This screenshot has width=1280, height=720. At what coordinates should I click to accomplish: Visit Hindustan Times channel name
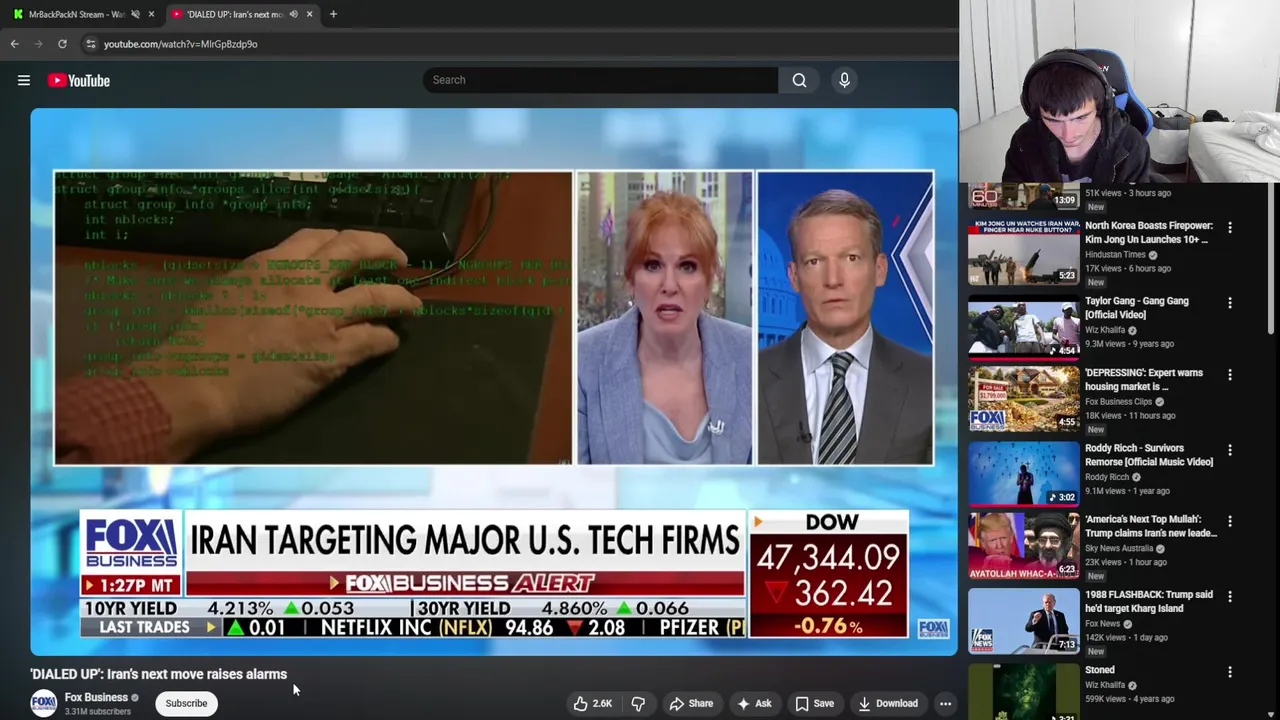1115,255
